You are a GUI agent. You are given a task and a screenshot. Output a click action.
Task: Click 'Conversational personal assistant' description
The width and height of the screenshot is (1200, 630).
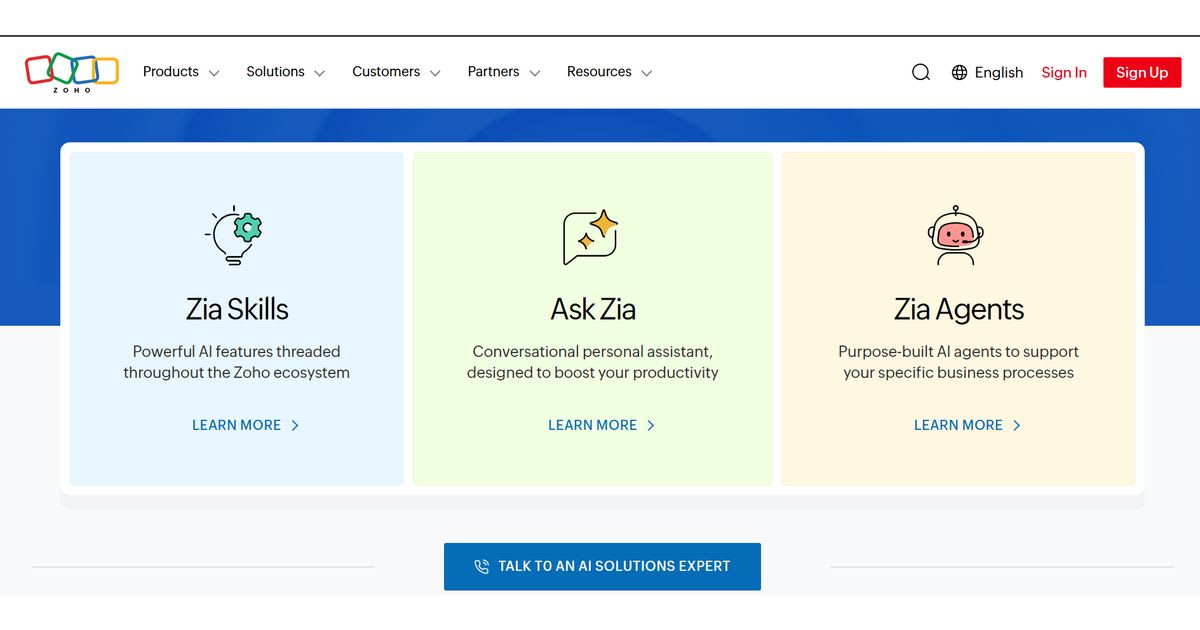pos(593,362)
